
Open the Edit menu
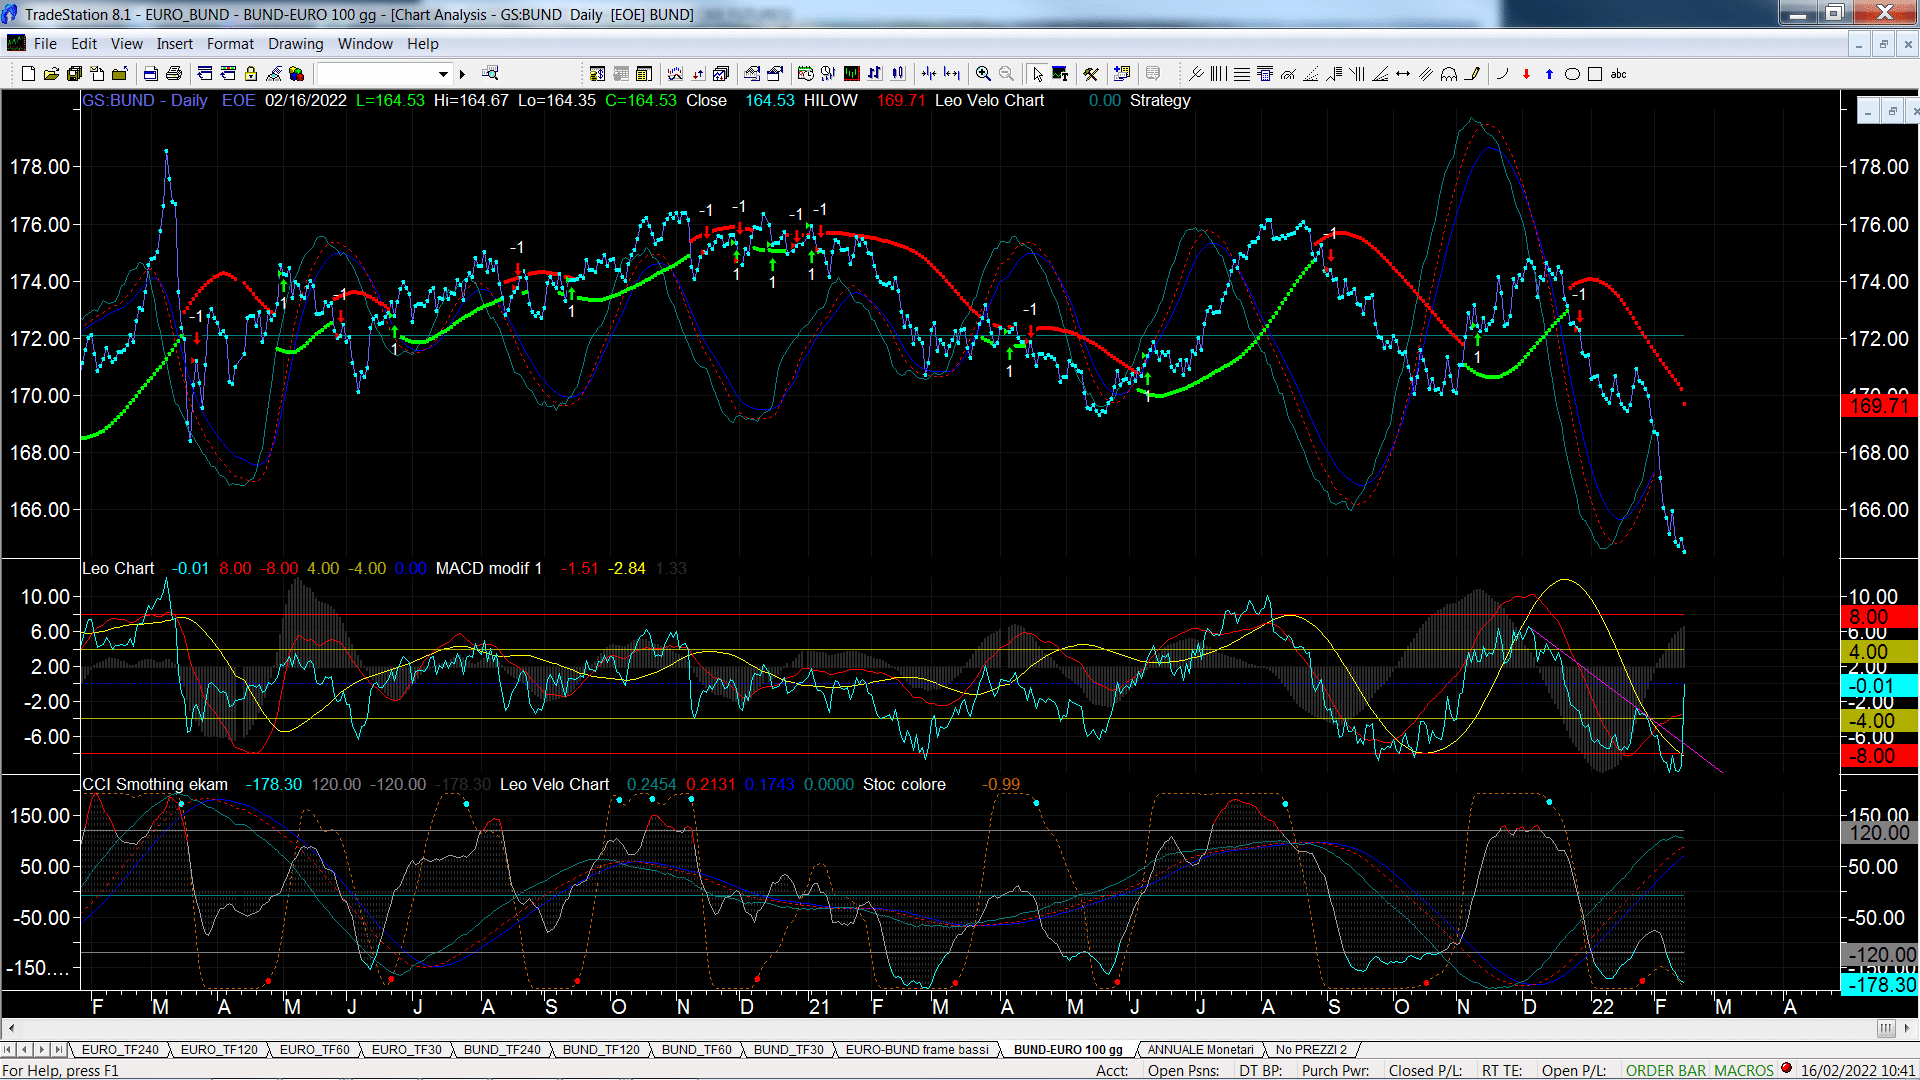[84, 44]
